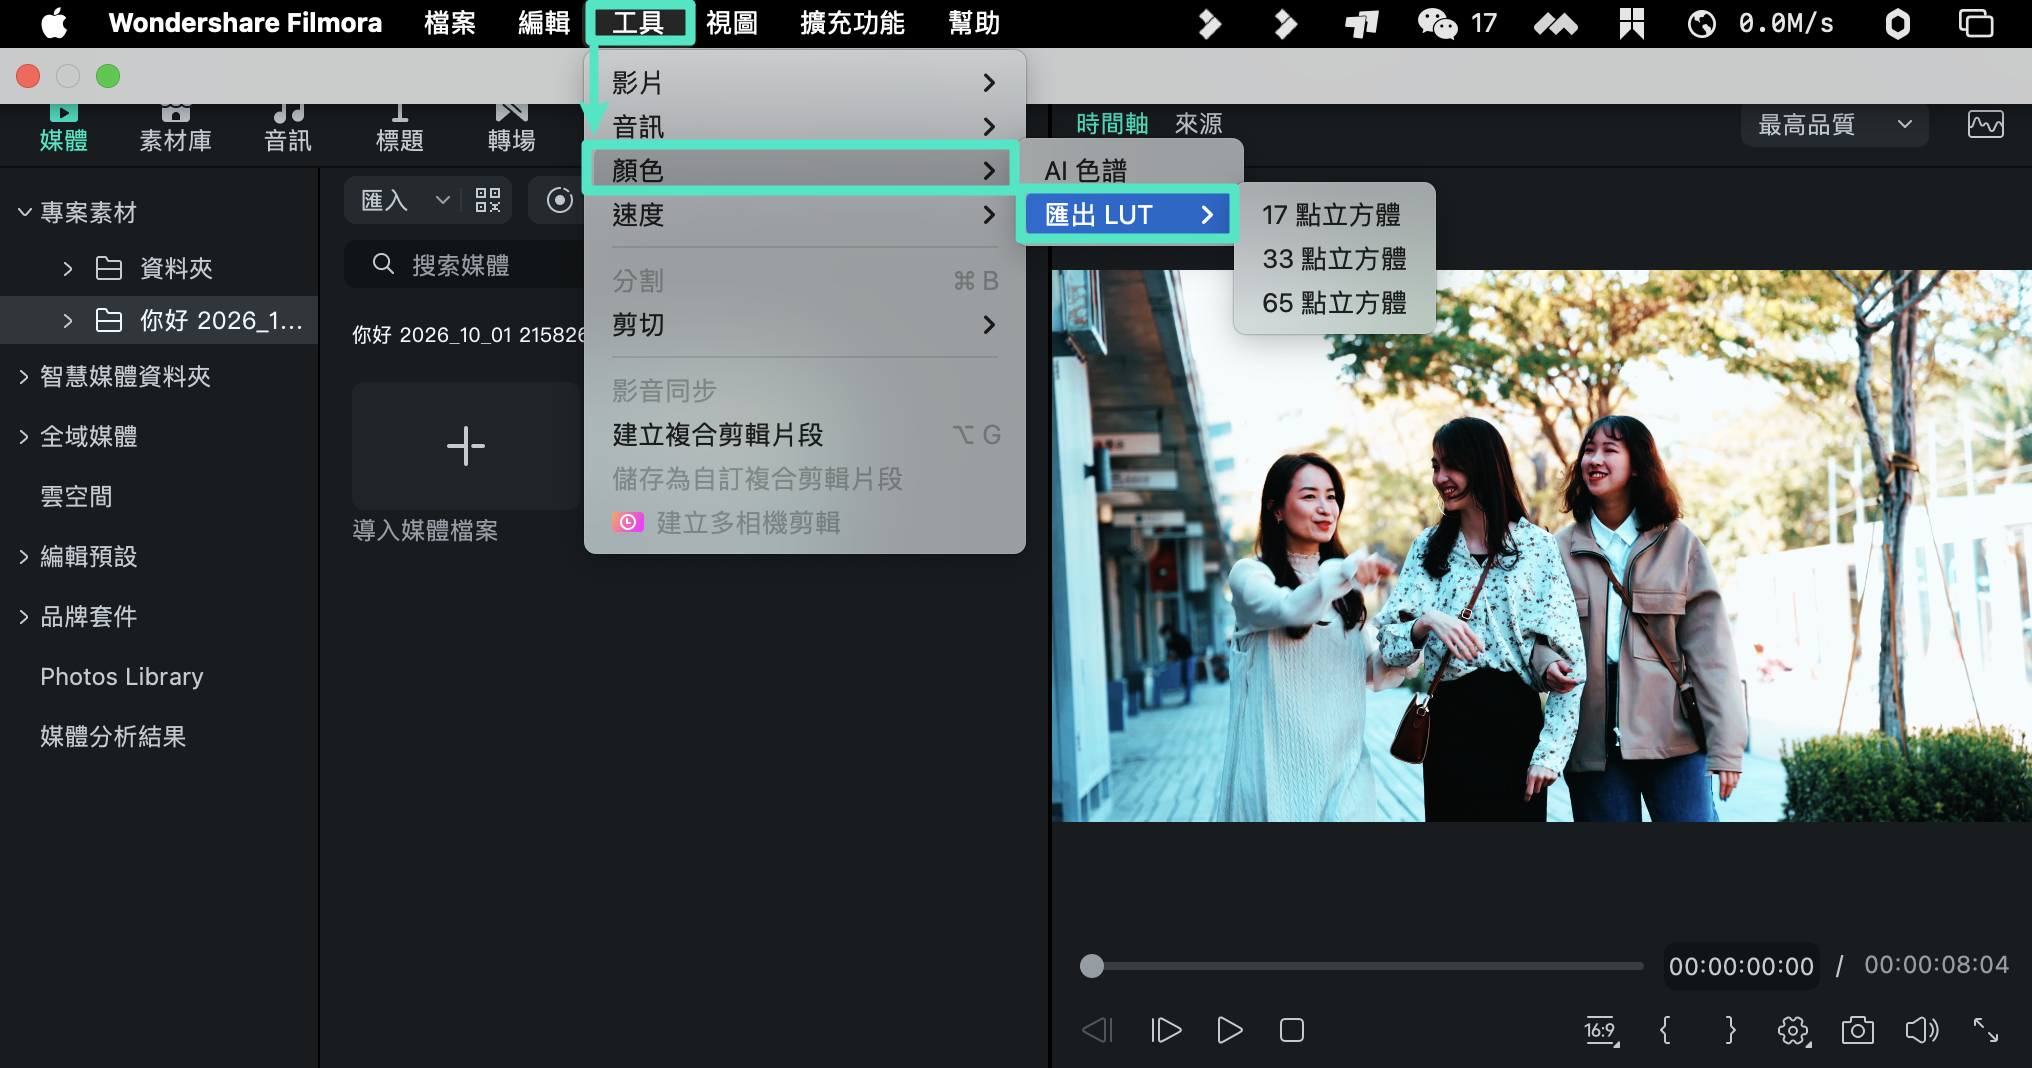The height and width of the screenshot is (1068, 2032).
Task: Click the plus tile to import media
Action: (x=466, y=446)
